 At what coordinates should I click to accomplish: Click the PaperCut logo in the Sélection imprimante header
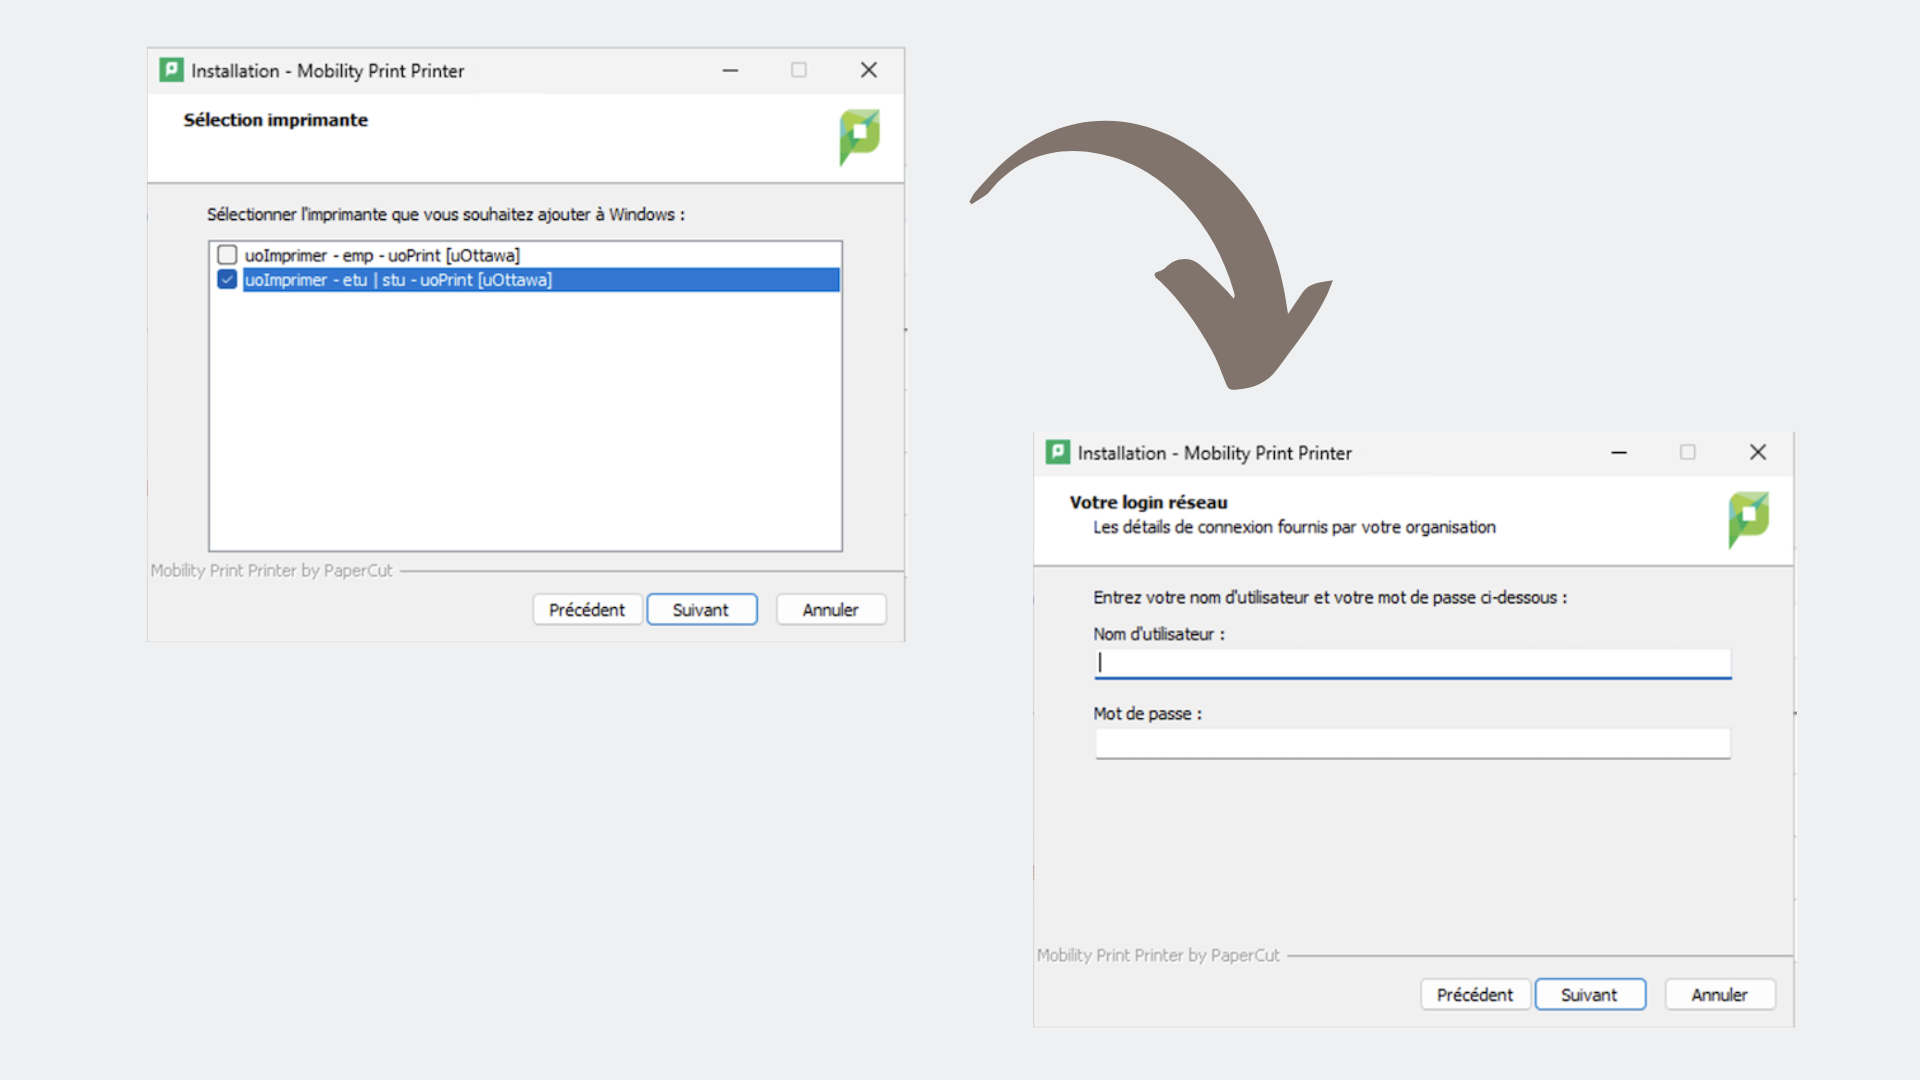pyautogui.click(x=859, y=137)
